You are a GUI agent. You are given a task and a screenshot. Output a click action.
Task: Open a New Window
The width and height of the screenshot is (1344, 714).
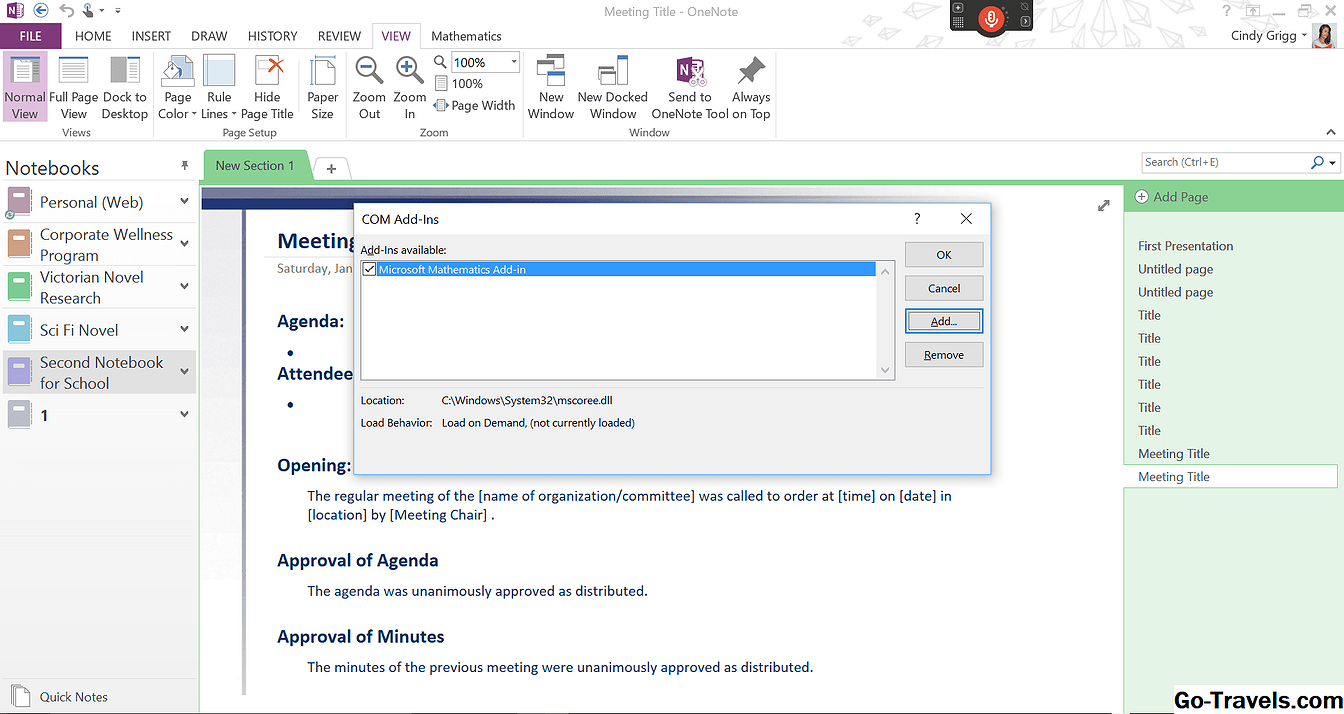tap(551, 88)
